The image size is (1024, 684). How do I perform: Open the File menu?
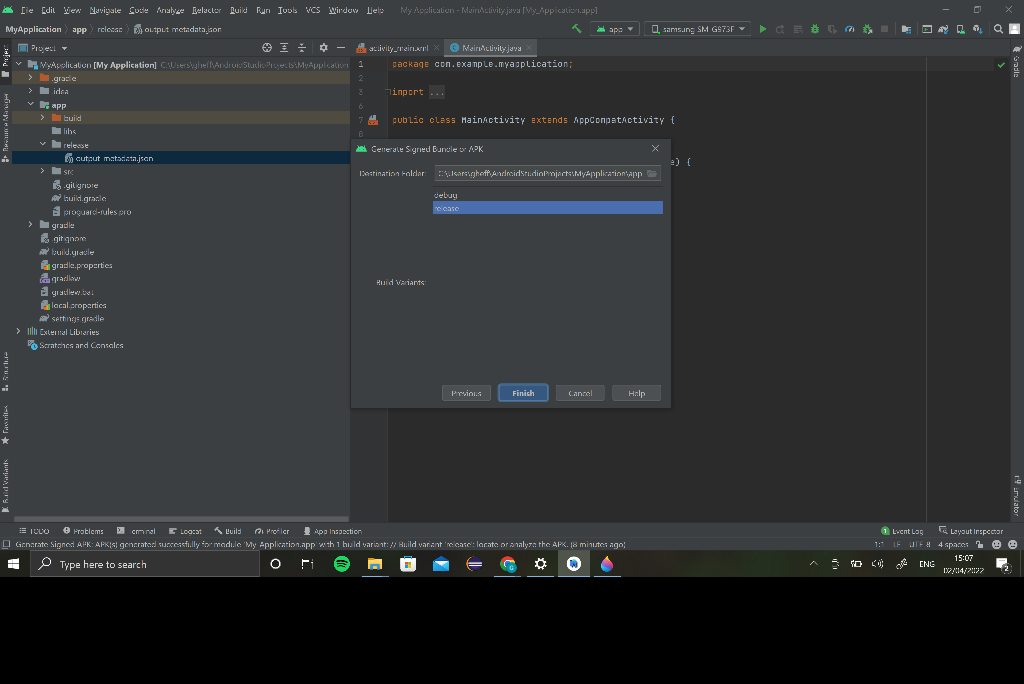tap(27, 10)
